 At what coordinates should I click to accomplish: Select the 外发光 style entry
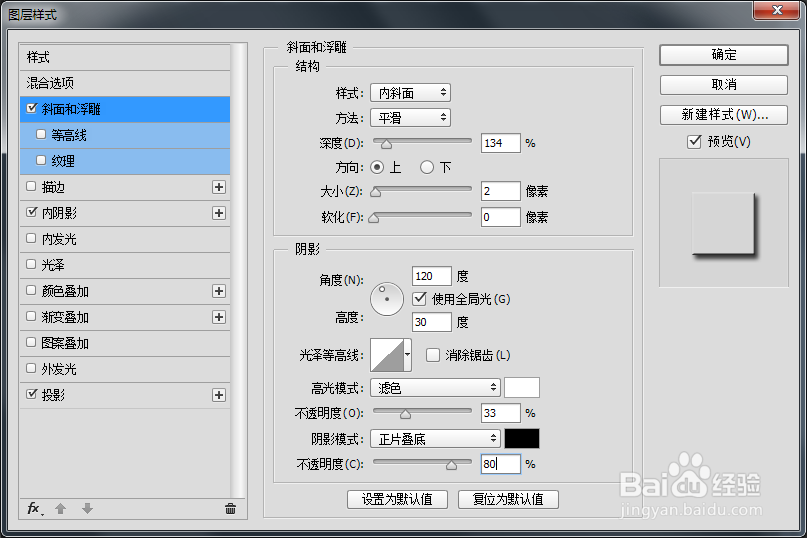[125, 369]
